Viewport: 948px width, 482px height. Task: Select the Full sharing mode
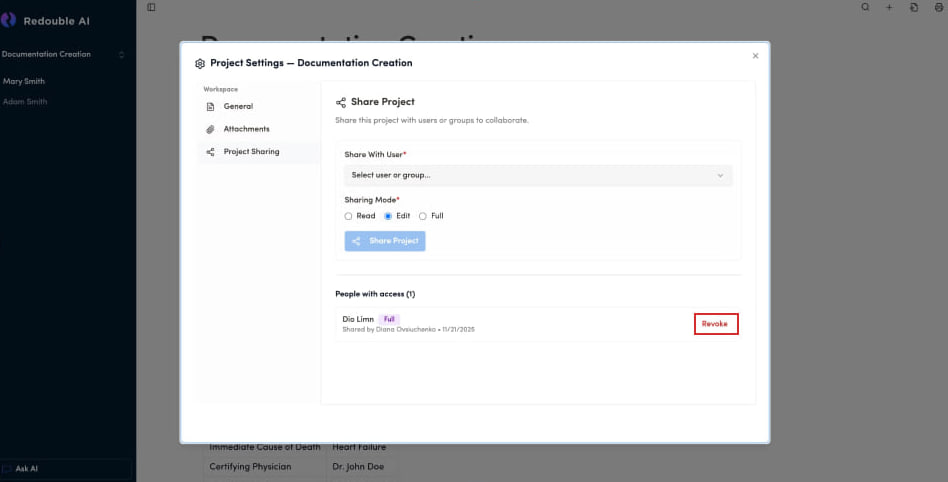click(423, 216)
